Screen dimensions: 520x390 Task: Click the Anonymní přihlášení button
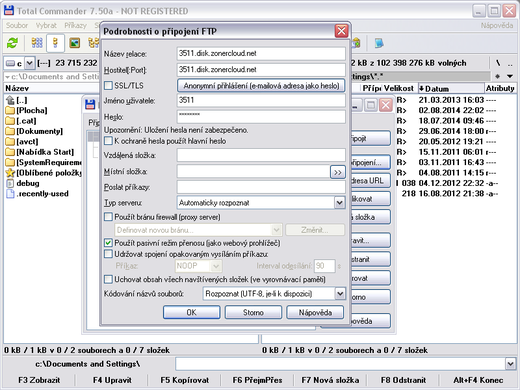261,86
